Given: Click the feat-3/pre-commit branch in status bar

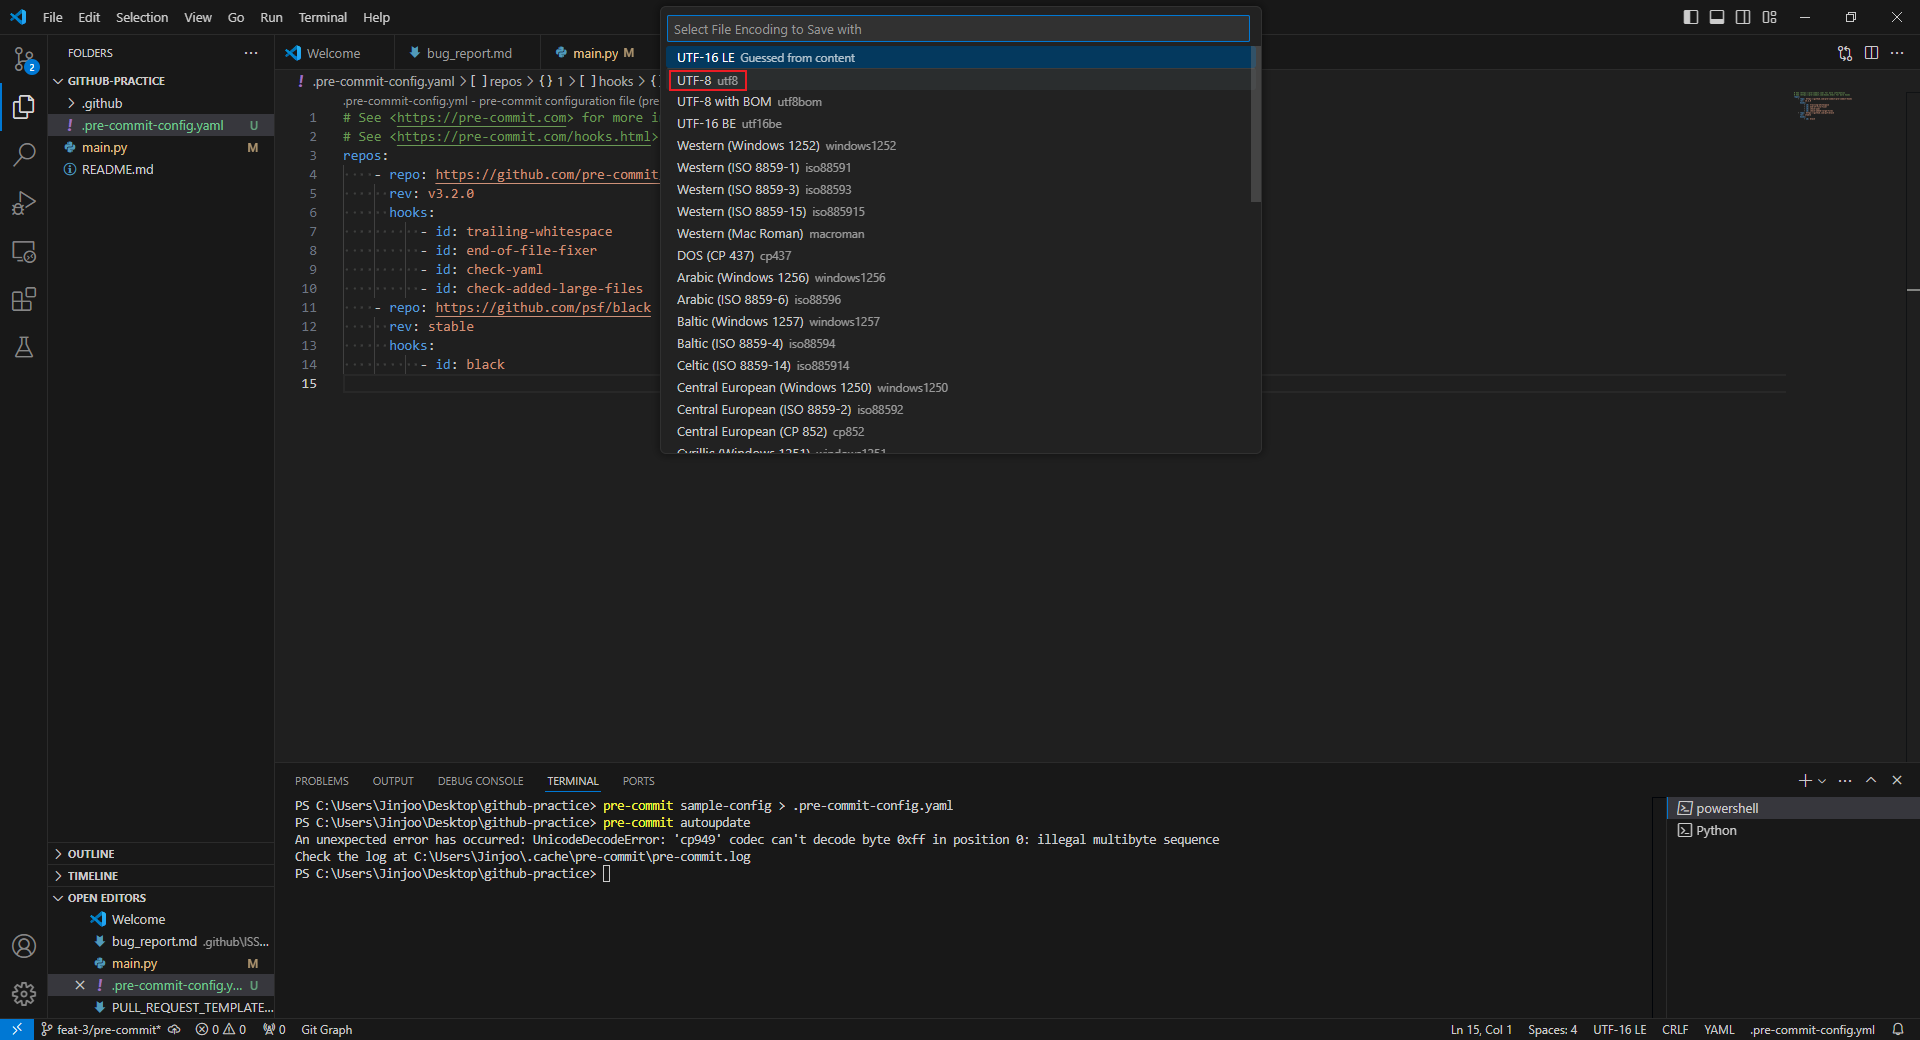Looking at the screenshot, I should [x=101, y=1029].
